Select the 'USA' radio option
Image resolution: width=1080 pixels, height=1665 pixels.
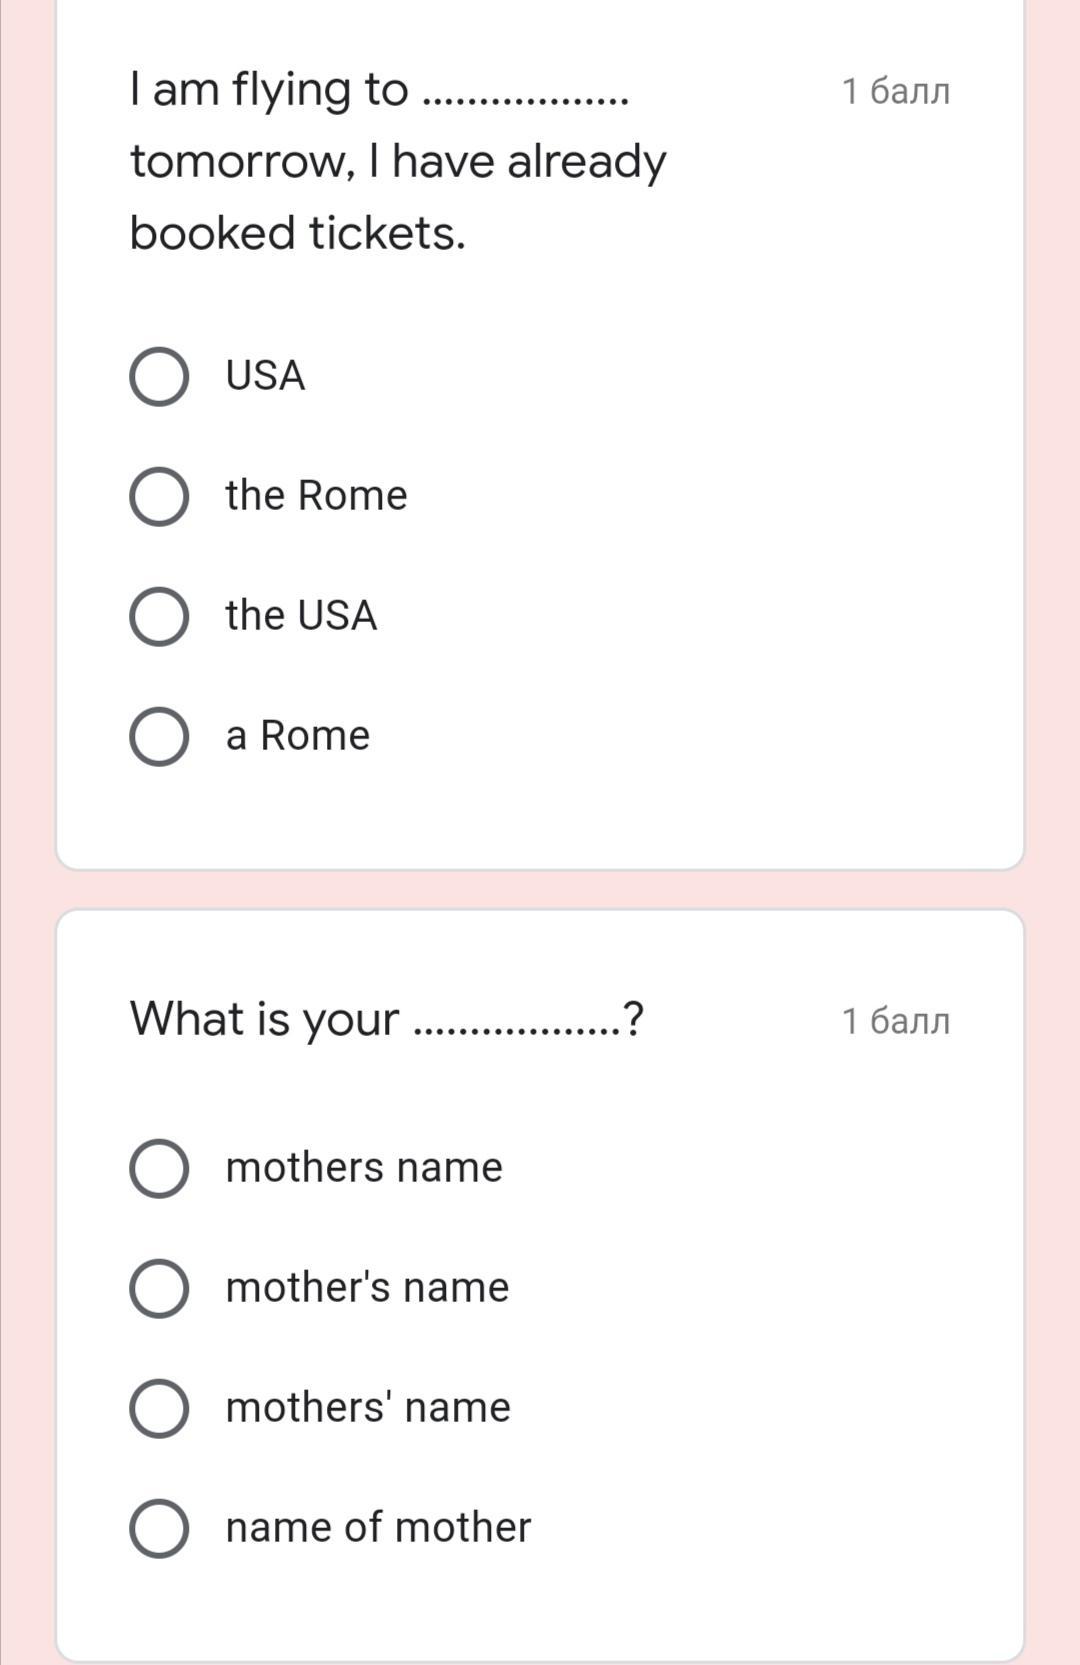click(x=159, y=377)
